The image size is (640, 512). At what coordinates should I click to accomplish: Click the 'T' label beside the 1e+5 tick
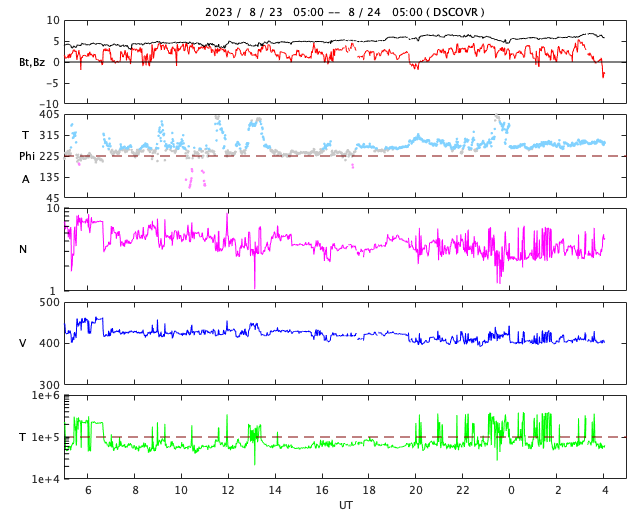23,437
